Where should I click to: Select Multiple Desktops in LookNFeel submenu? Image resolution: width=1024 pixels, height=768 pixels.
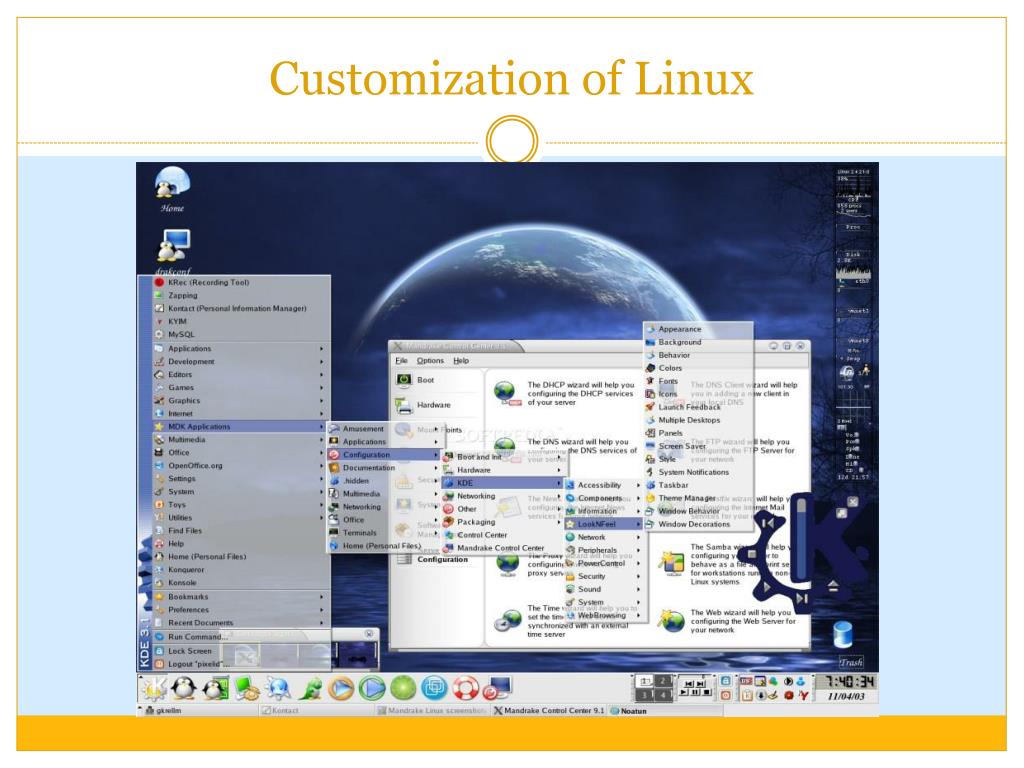click(698, 420)
